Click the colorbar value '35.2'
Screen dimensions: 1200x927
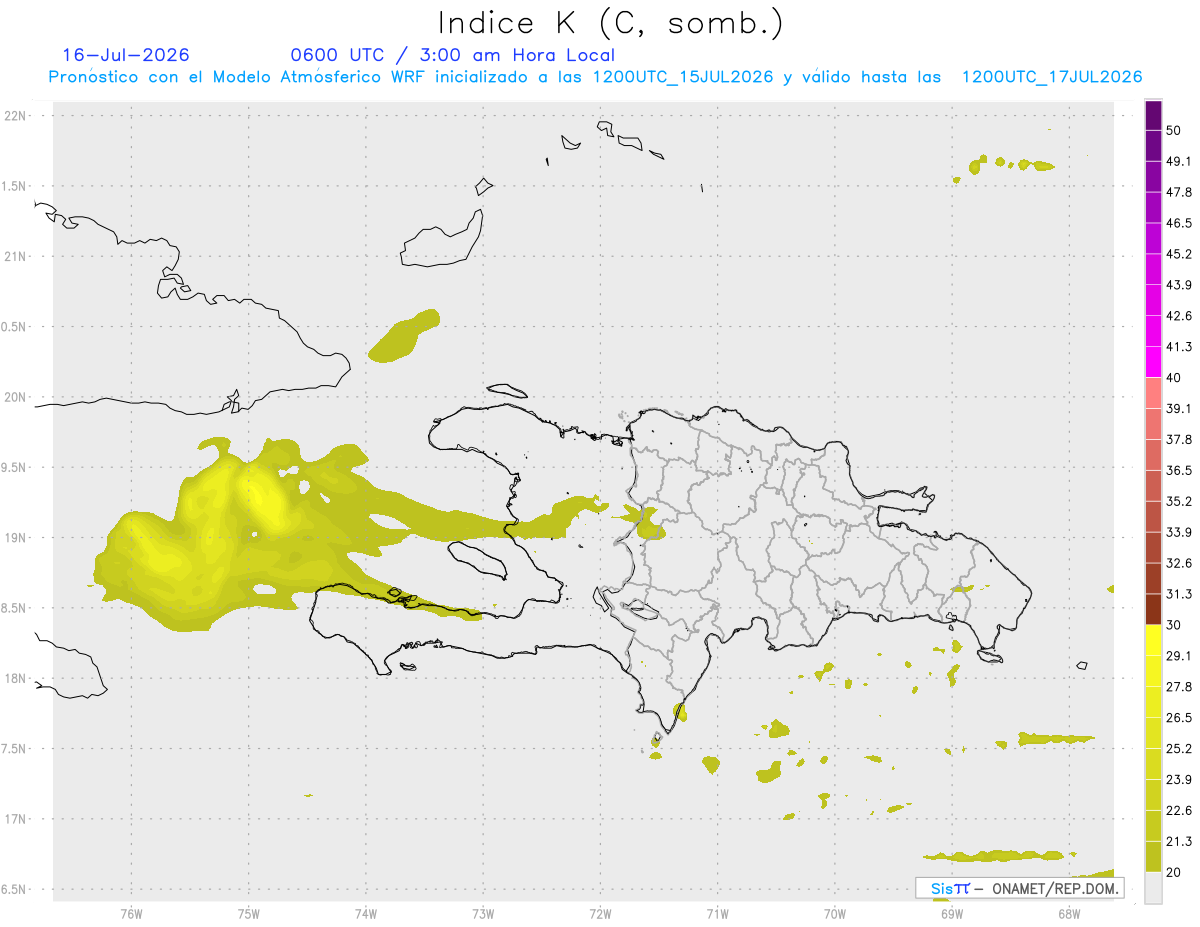point(1179,501)
